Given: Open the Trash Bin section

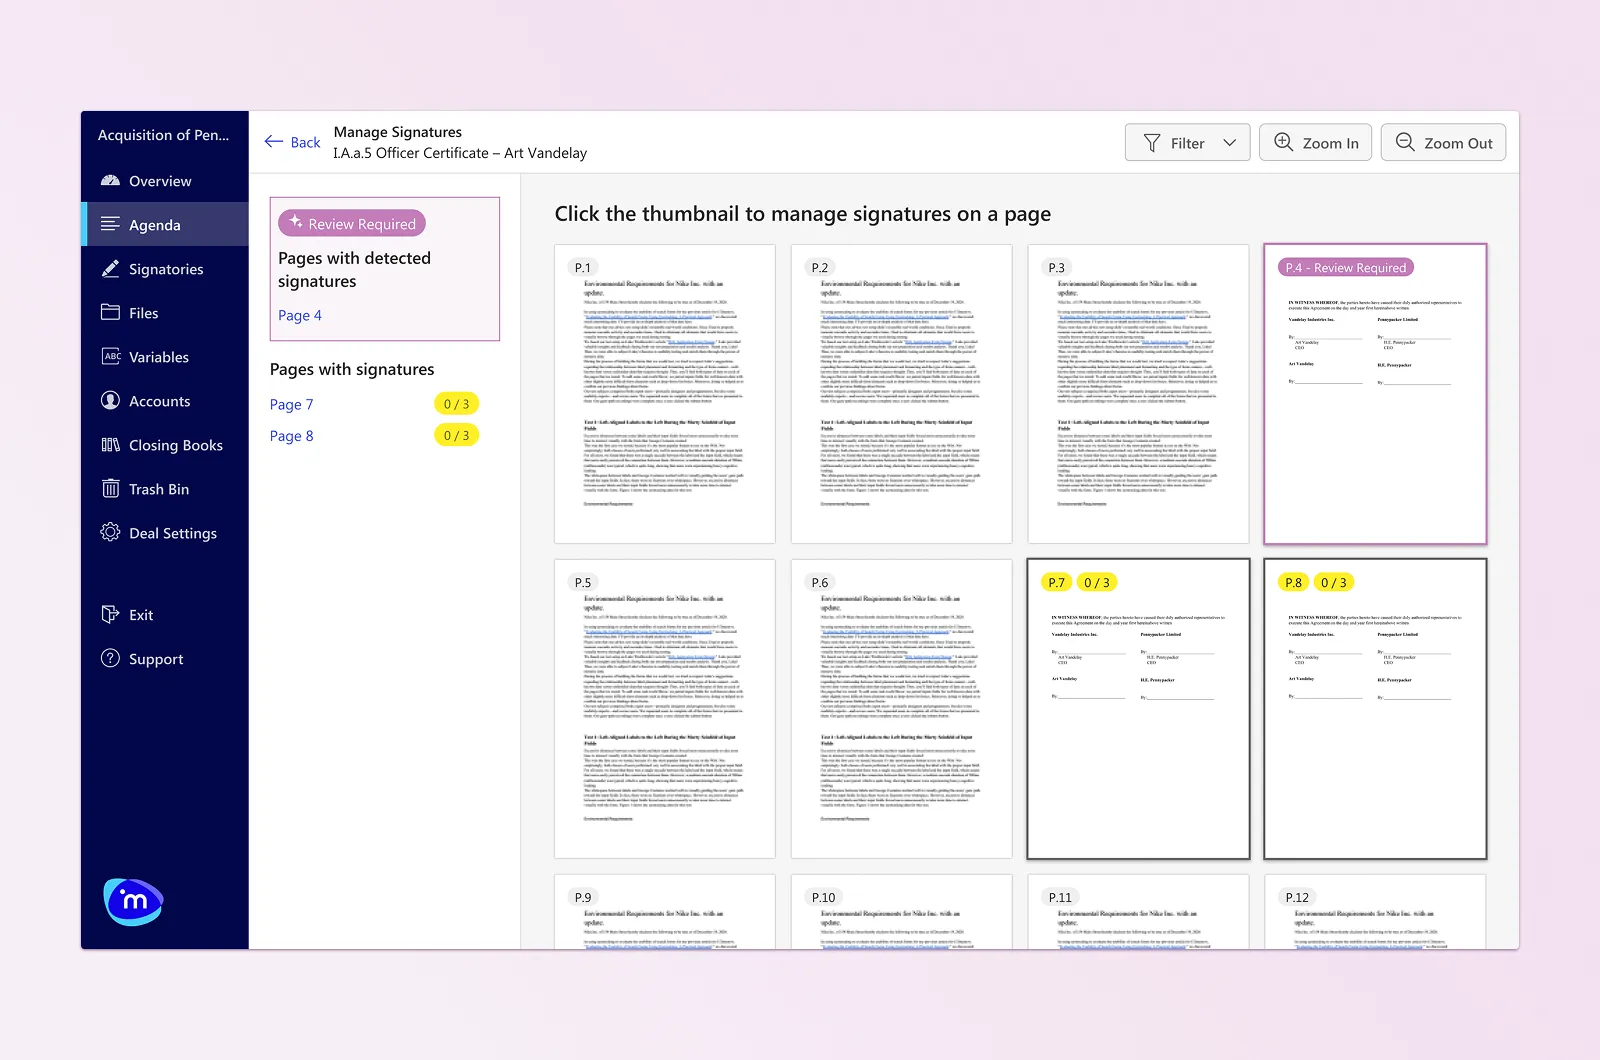Looking at the screenshot, I should (165, 489).
